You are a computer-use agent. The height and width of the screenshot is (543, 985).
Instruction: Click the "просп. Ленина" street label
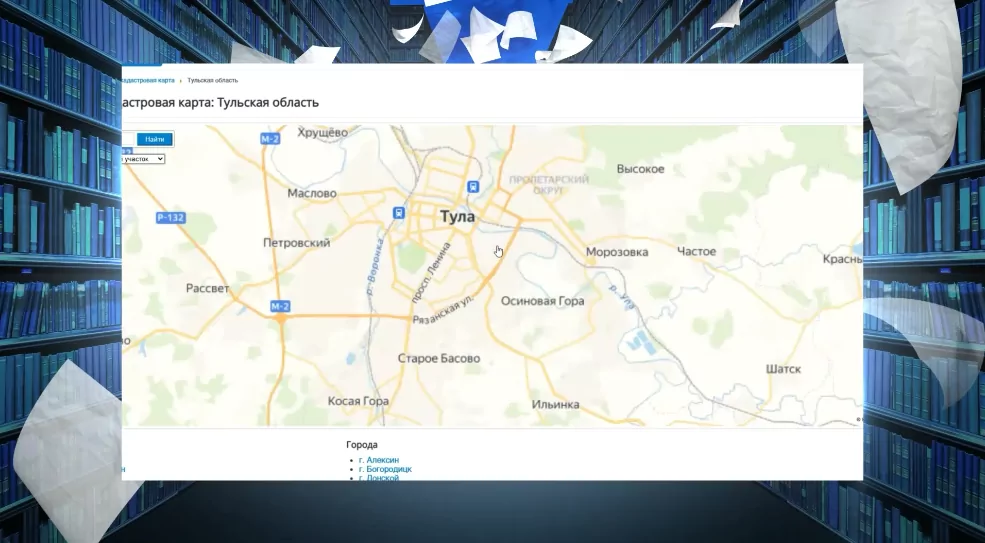(432, 273)
